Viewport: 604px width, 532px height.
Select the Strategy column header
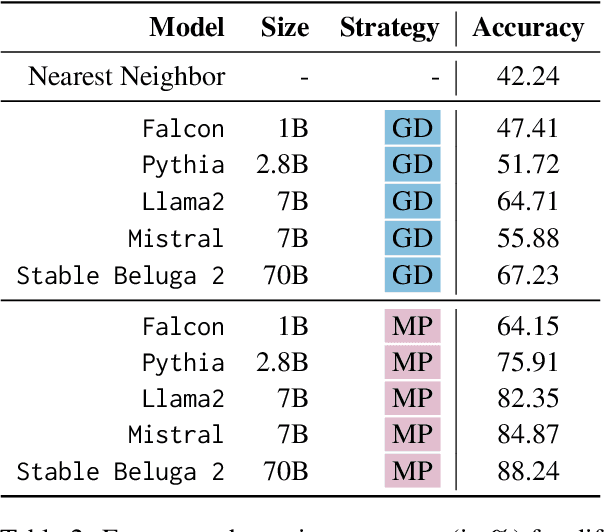[x=389, y=27]
